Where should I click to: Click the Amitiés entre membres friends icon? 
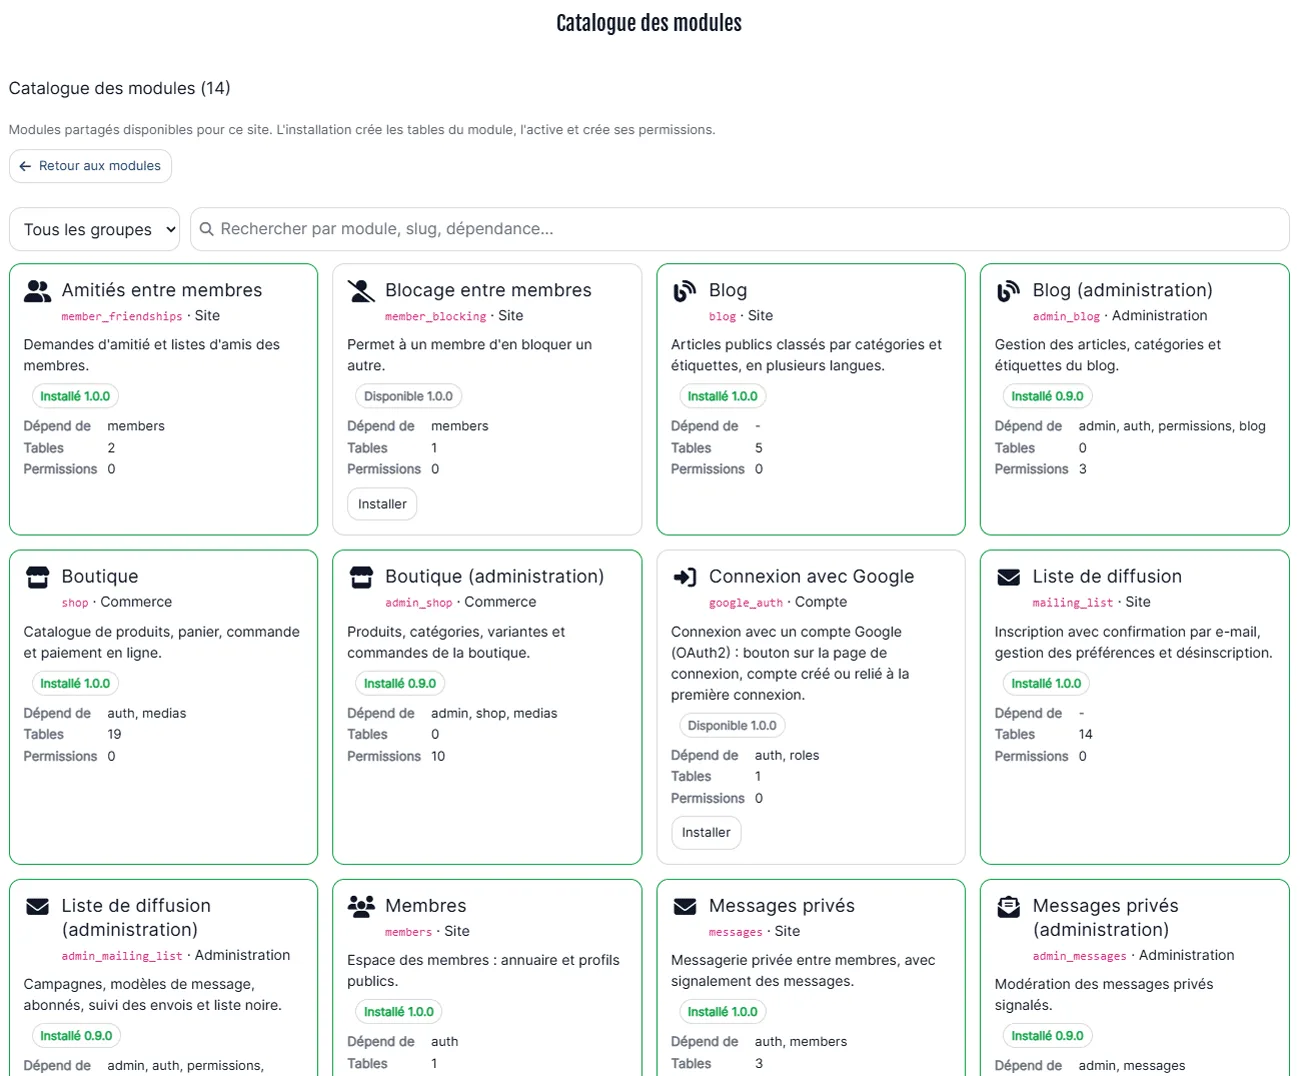point(37,291)
